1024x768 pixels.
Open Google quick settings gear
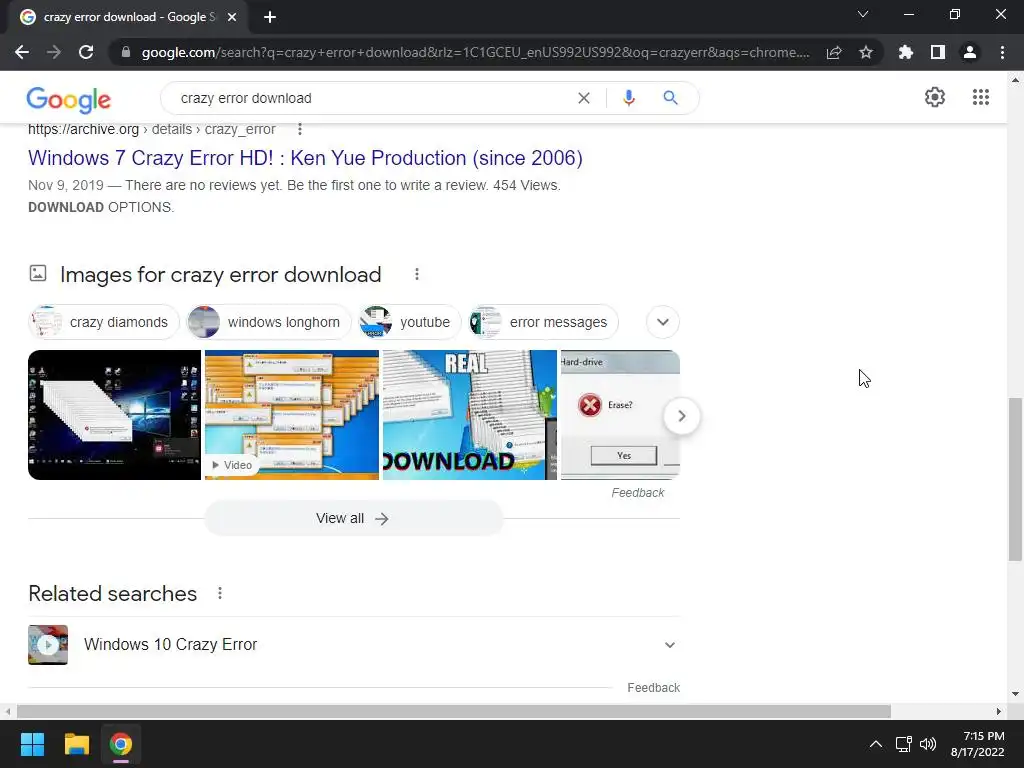(x=935, y=97)
